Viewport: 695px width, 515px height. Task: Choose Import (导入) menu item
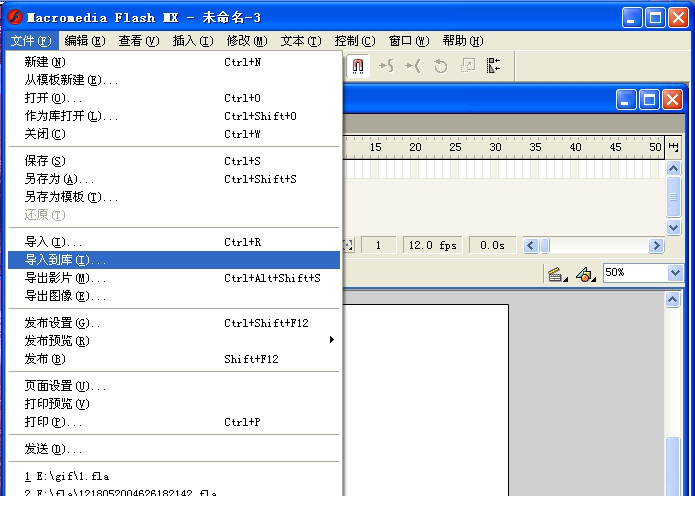(174, 242)
